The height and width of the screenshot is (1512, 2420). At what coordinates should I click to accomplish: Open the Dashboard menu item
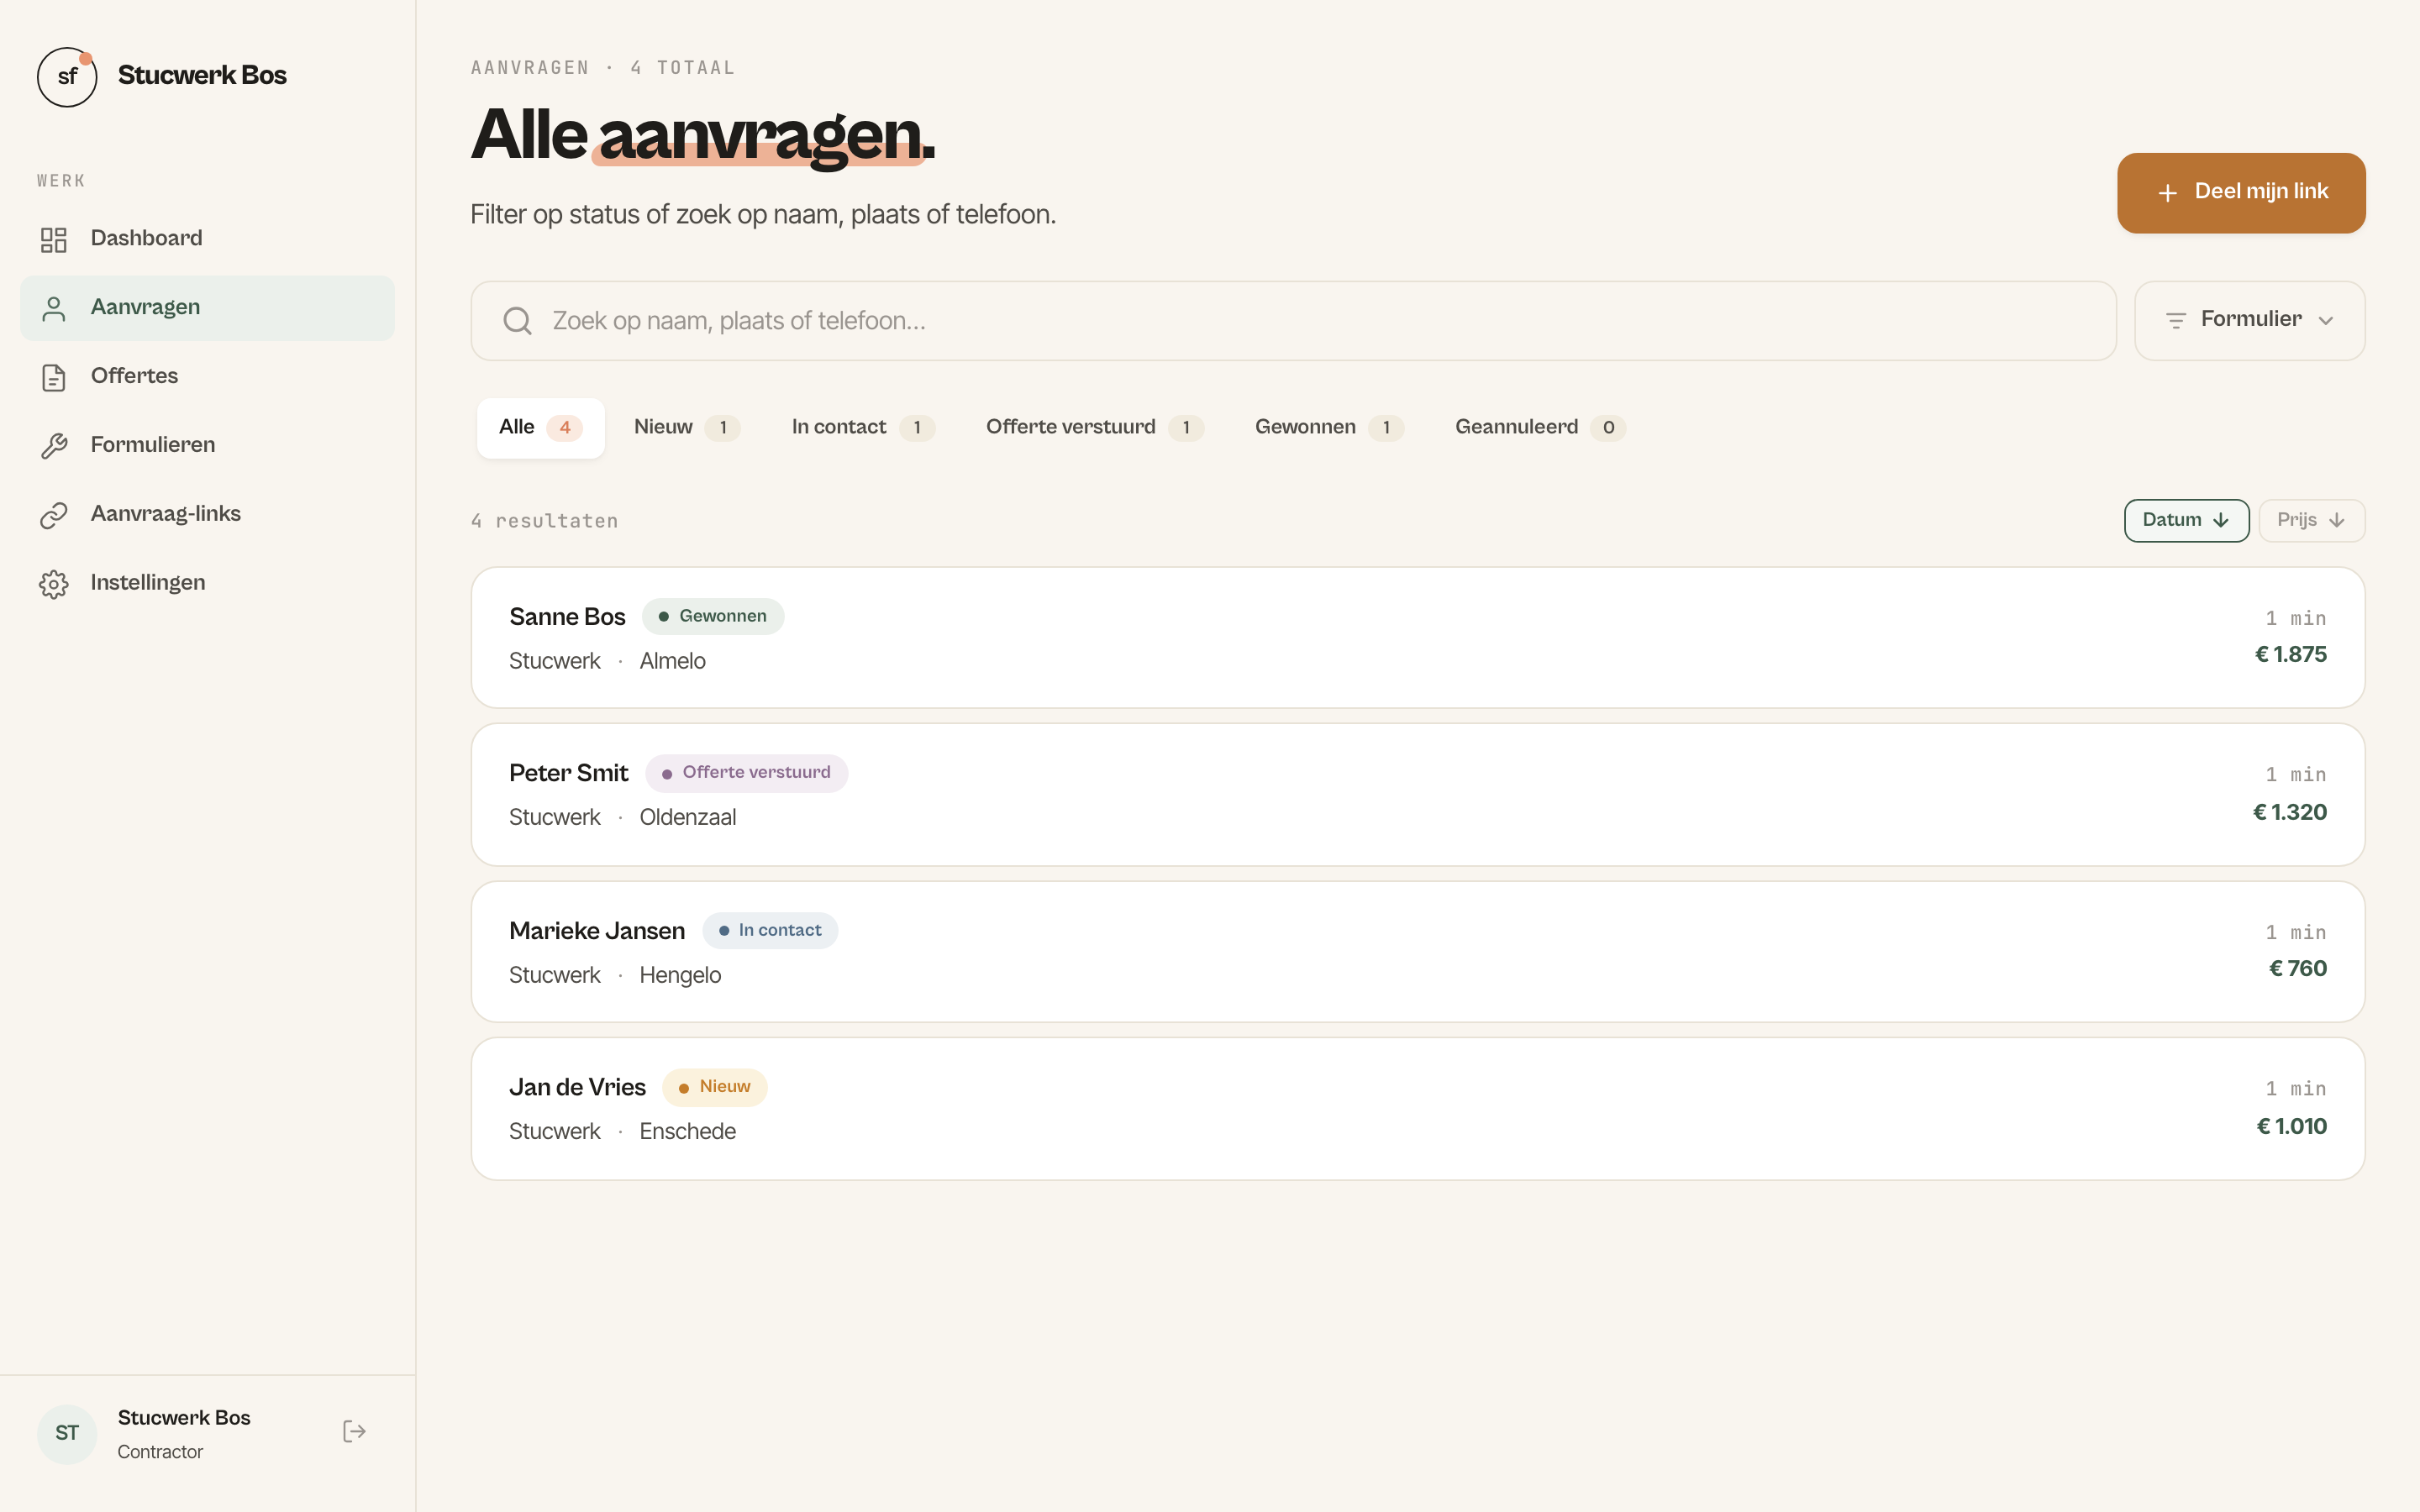coord(207,239)
